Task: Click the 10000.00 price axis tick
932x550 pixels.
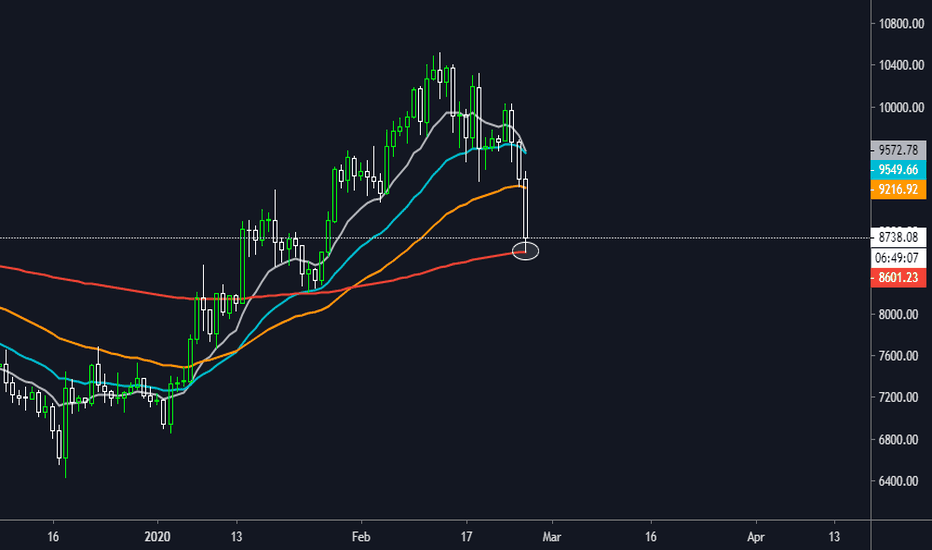Action: 902,108
